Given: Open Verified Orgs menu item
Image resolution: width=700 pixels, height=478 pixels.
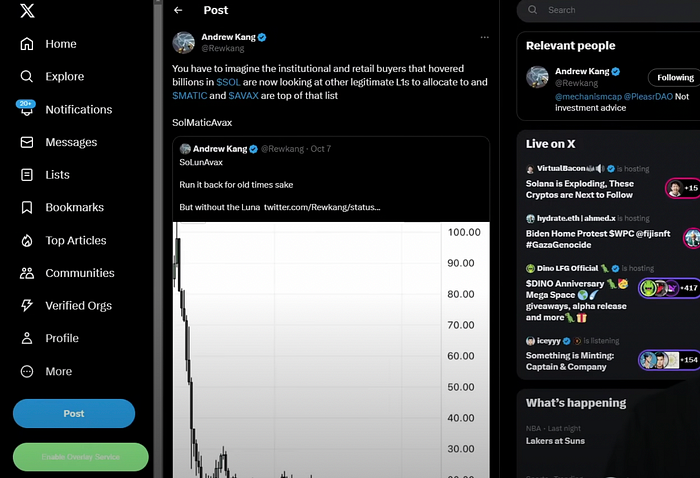Looking at the screenshot, I should [78, 306].
